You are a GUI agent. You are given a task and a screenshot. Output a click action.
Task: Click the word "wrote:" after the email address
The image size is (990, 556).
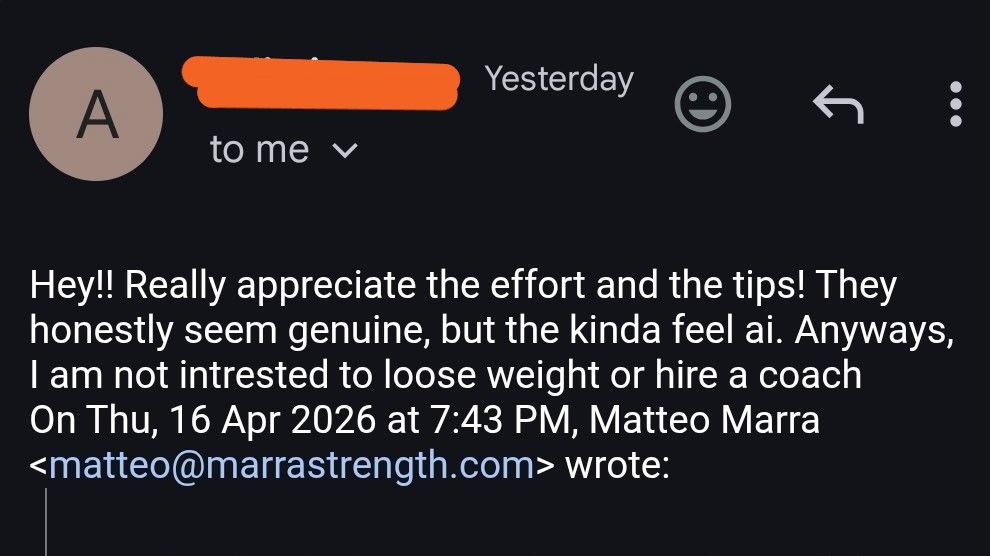click(x=617, y=466)
